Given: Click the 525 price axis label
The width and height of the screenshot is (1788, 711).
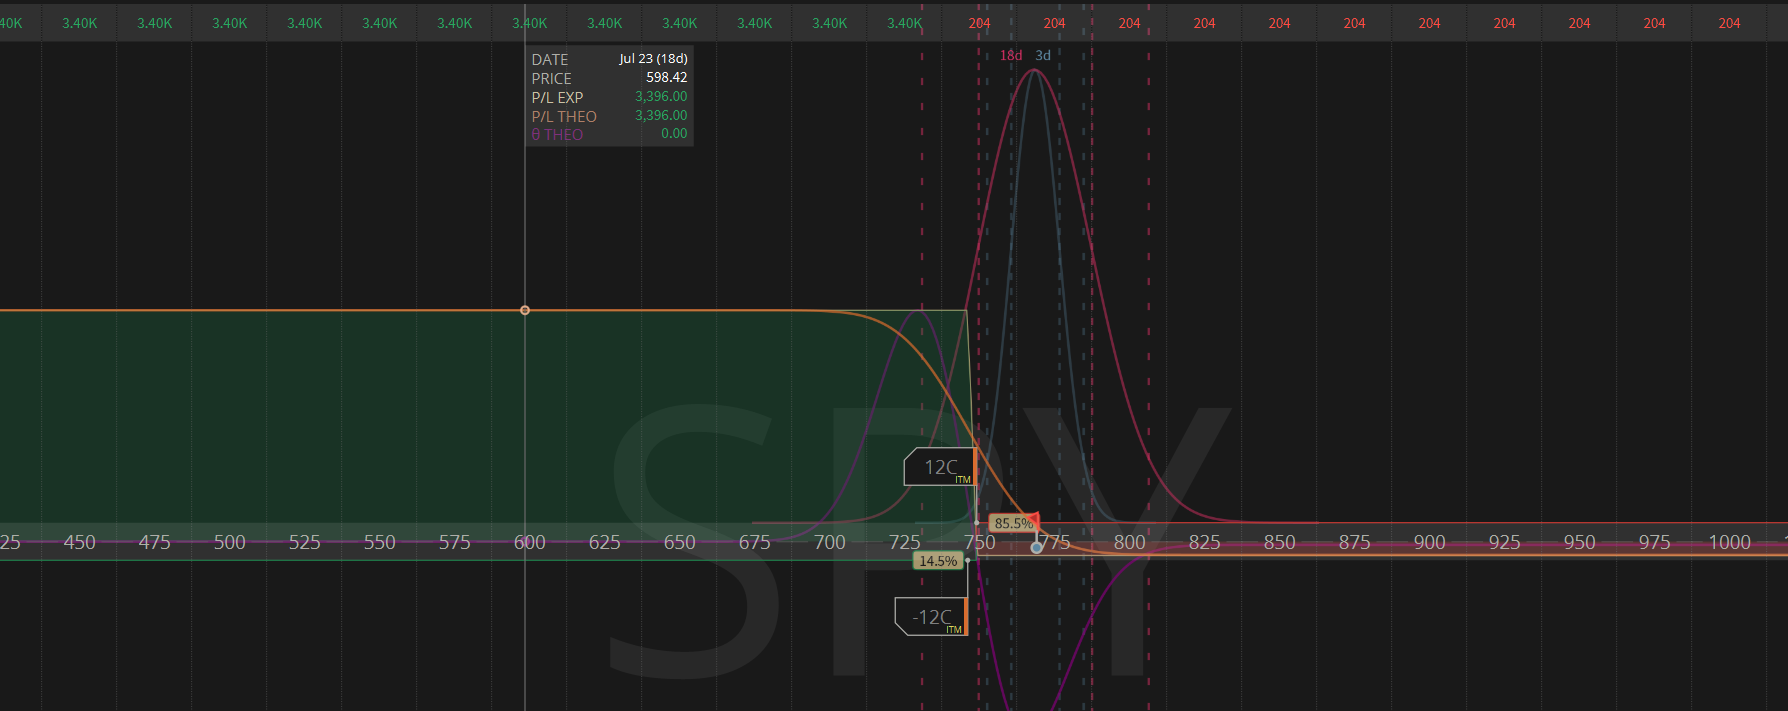Looking at the screenshot, I should pos(305,542).
